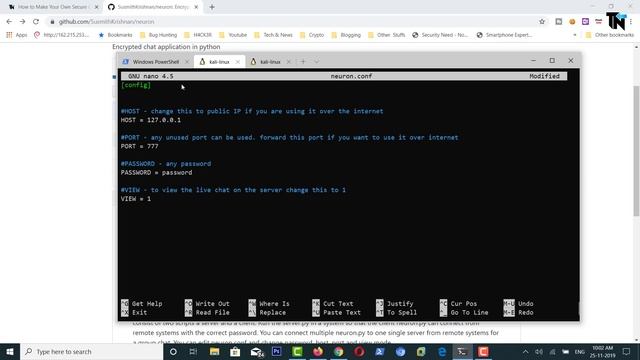The width and height of the screenshot is (640, 360).
Task: Click the PASSWORD = password line
Action: [156, 173]
